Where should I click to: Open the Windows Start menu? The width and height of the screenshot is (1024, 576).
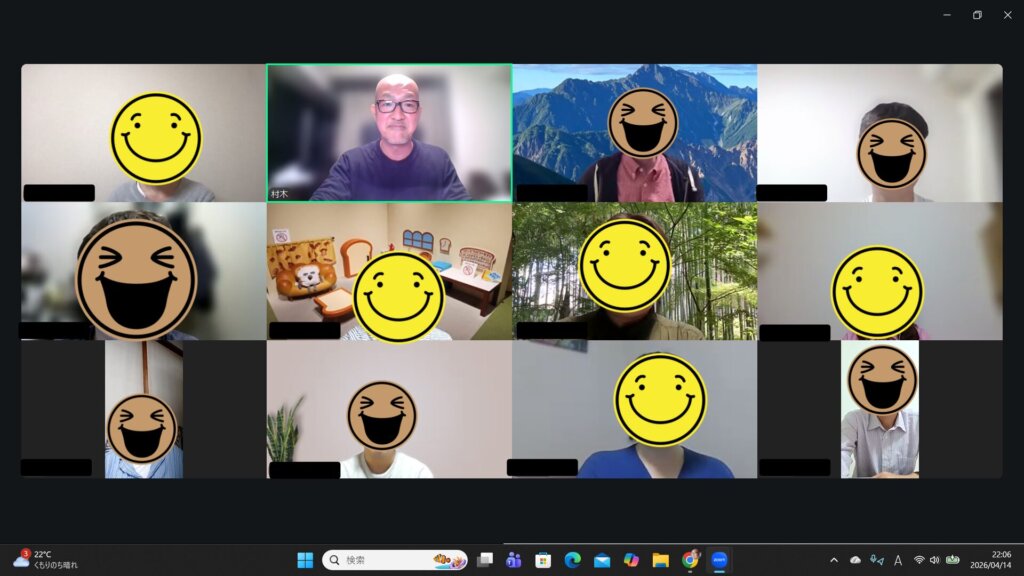pyautogui.click(x=305, y=560)
